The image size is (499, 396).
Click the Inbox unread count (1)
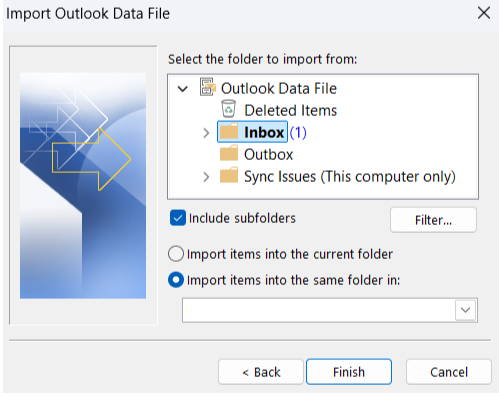298,133
